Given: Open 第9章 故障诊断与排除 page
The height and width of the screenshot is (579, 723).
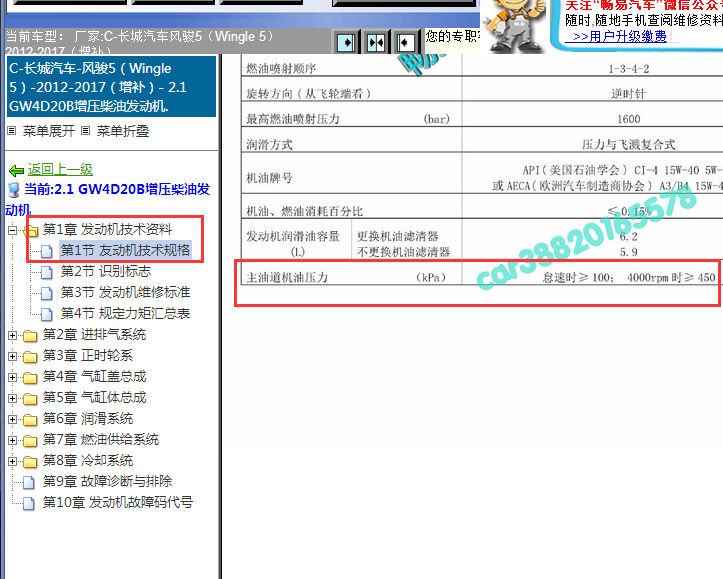Looking at the screenshot, I should pyautogui.click(x=107, y=481).
